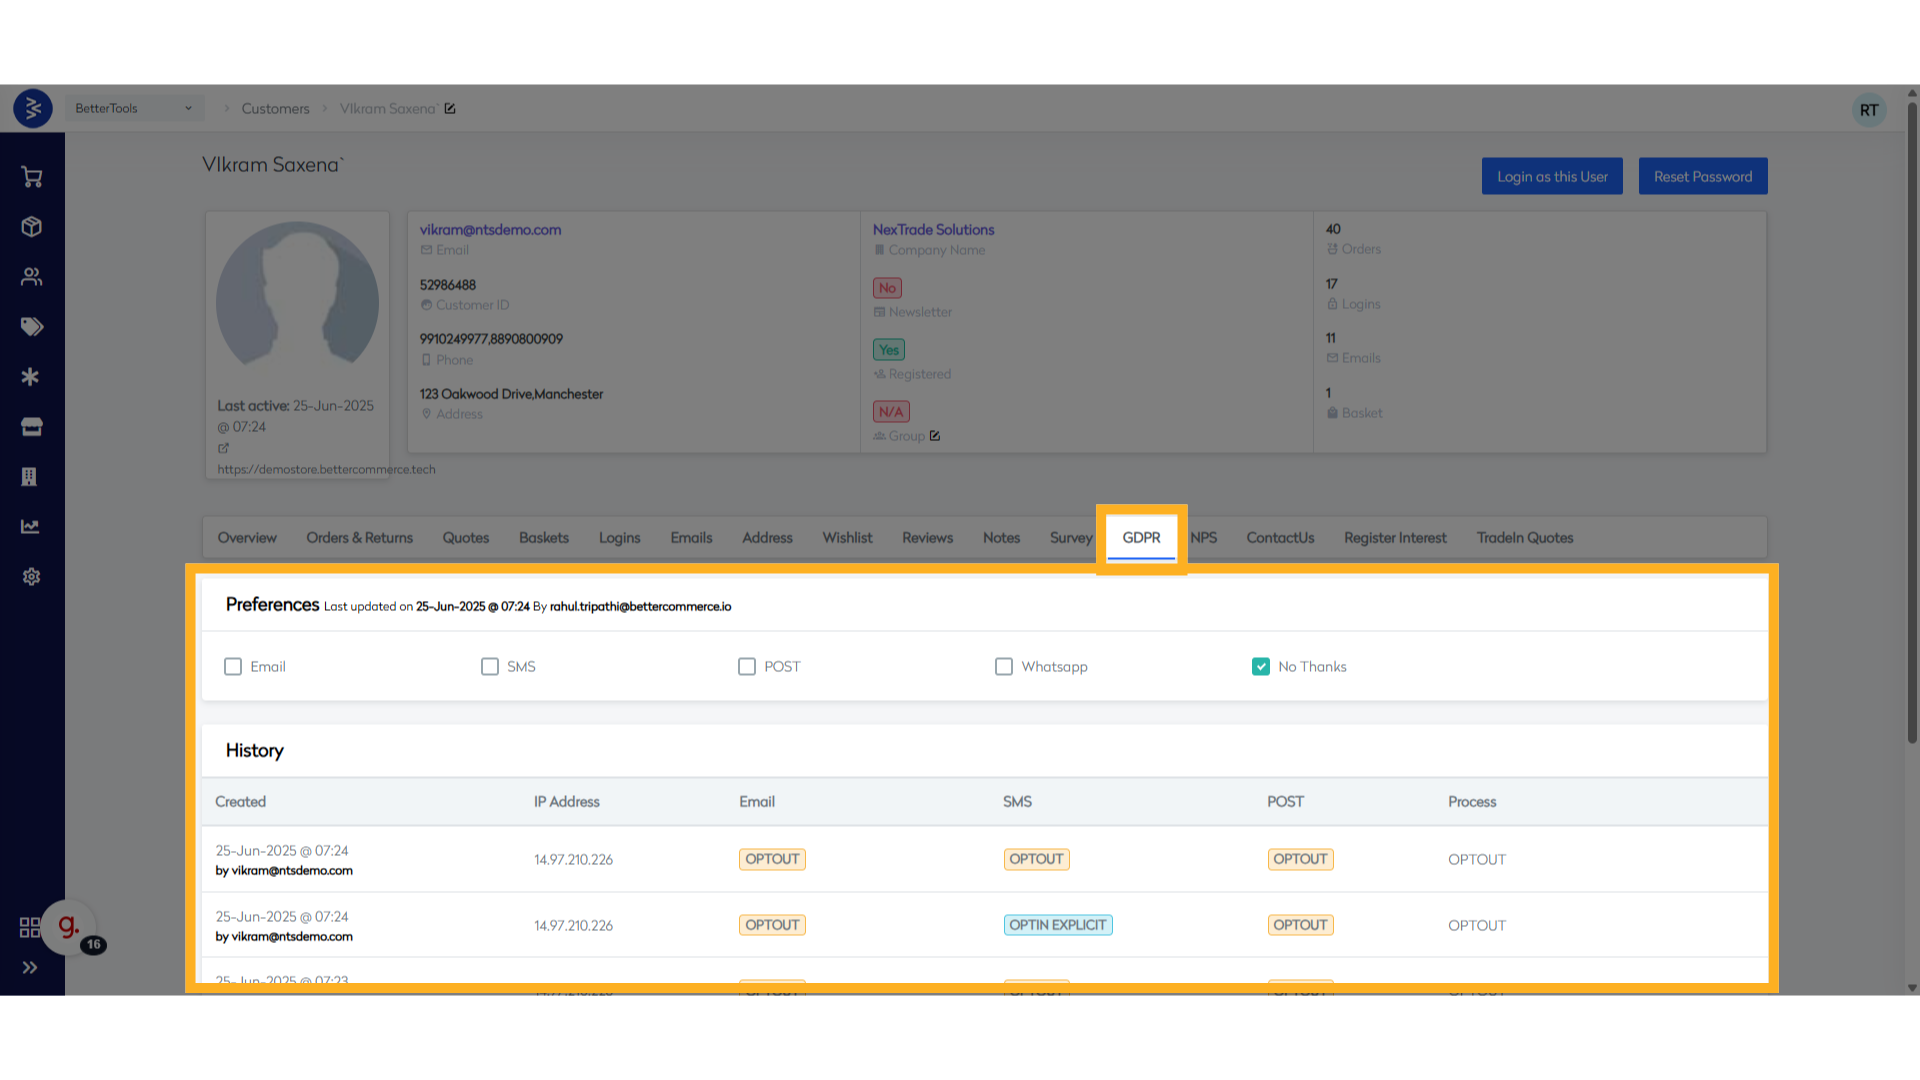Screen dimensions: 1920x1080
Task: Open the products box sidebar icon
Action: click(32, 227)
